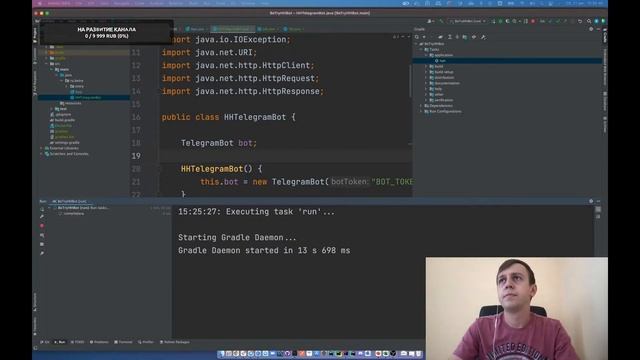Open the Git tab in bottom bar
This screenshot has height=360, width=640.
pos(45,342)
